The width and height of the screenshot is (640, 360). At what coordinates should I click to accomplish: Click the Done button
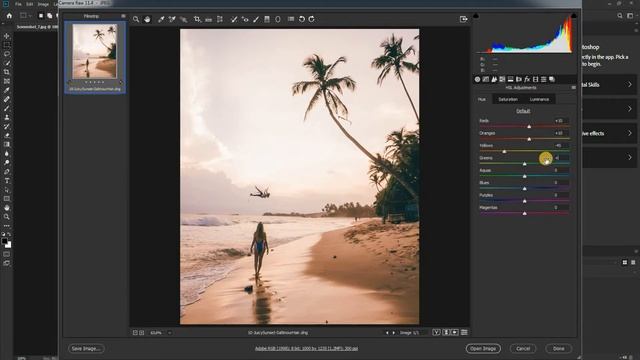(558, 349)
